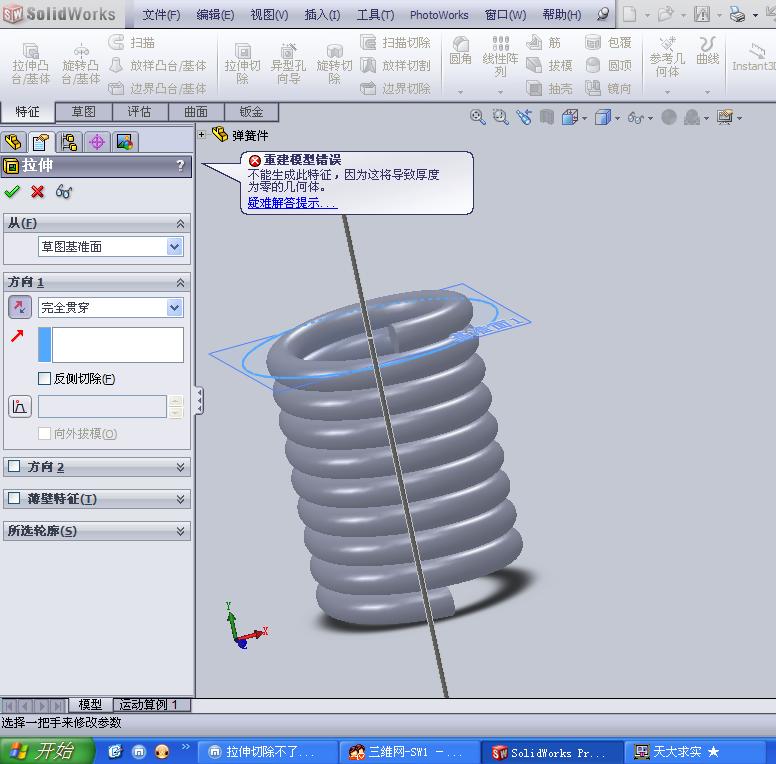Switch to the 曲面 tab
The height and width of the screenshot is (764, 776).
[x=196, y=112]
